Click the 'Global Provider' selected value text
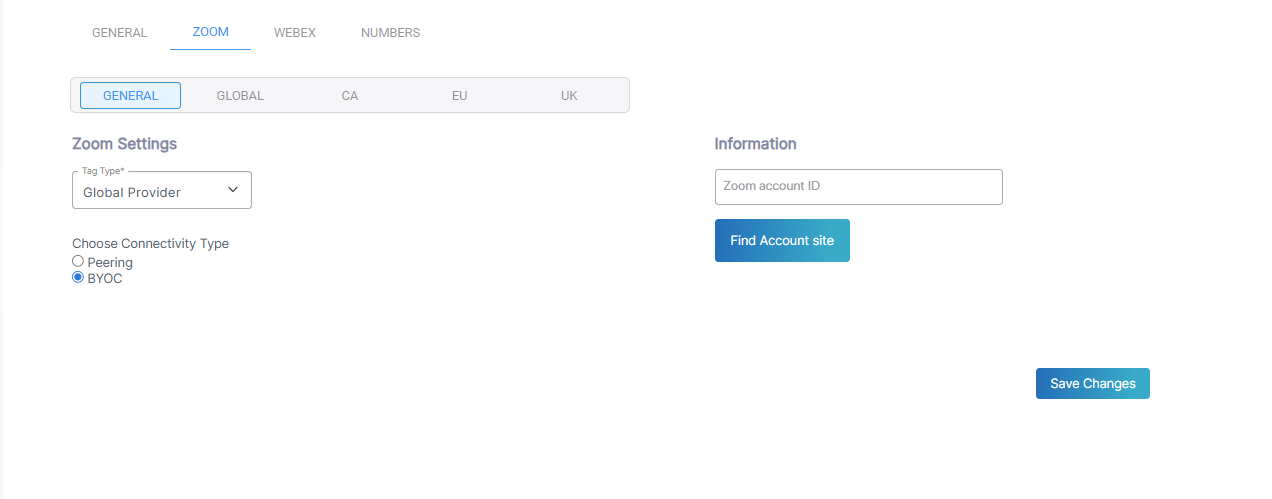The height and width of the screenshot is (499, 1272). (132, 192)
